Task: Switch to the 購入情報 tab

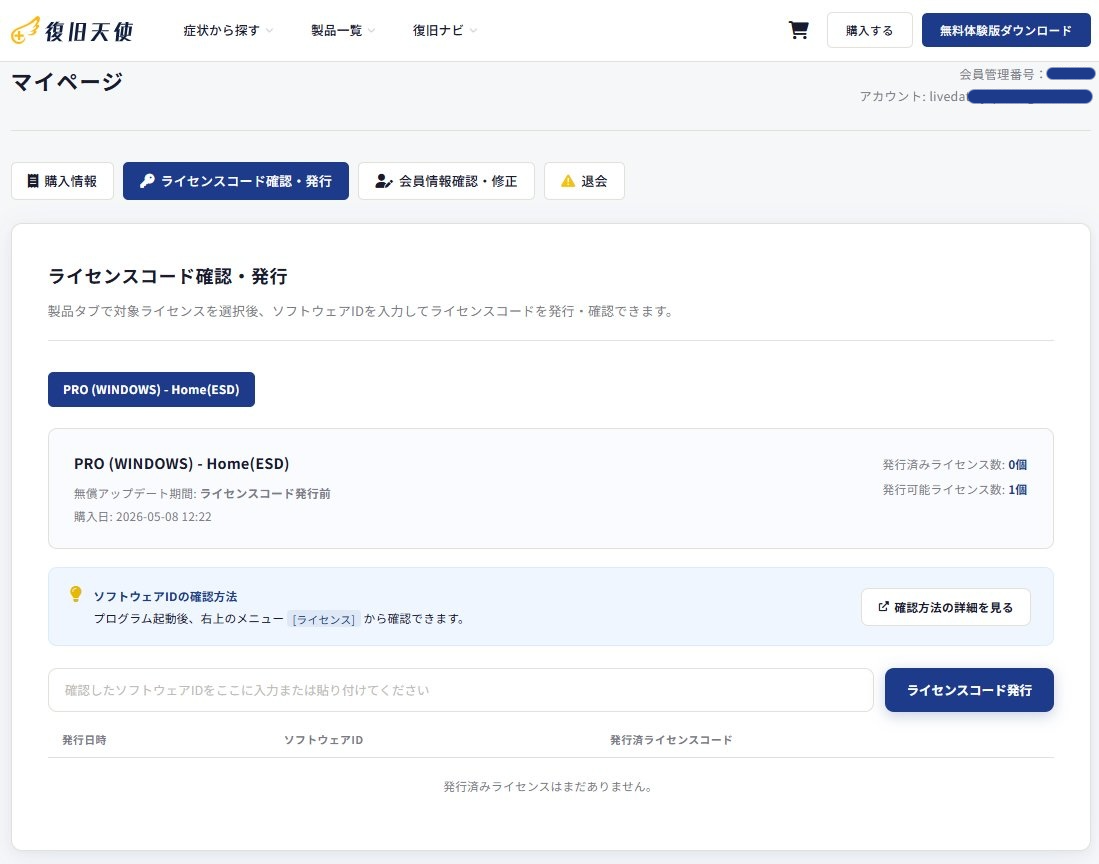Action: [62, 181]
